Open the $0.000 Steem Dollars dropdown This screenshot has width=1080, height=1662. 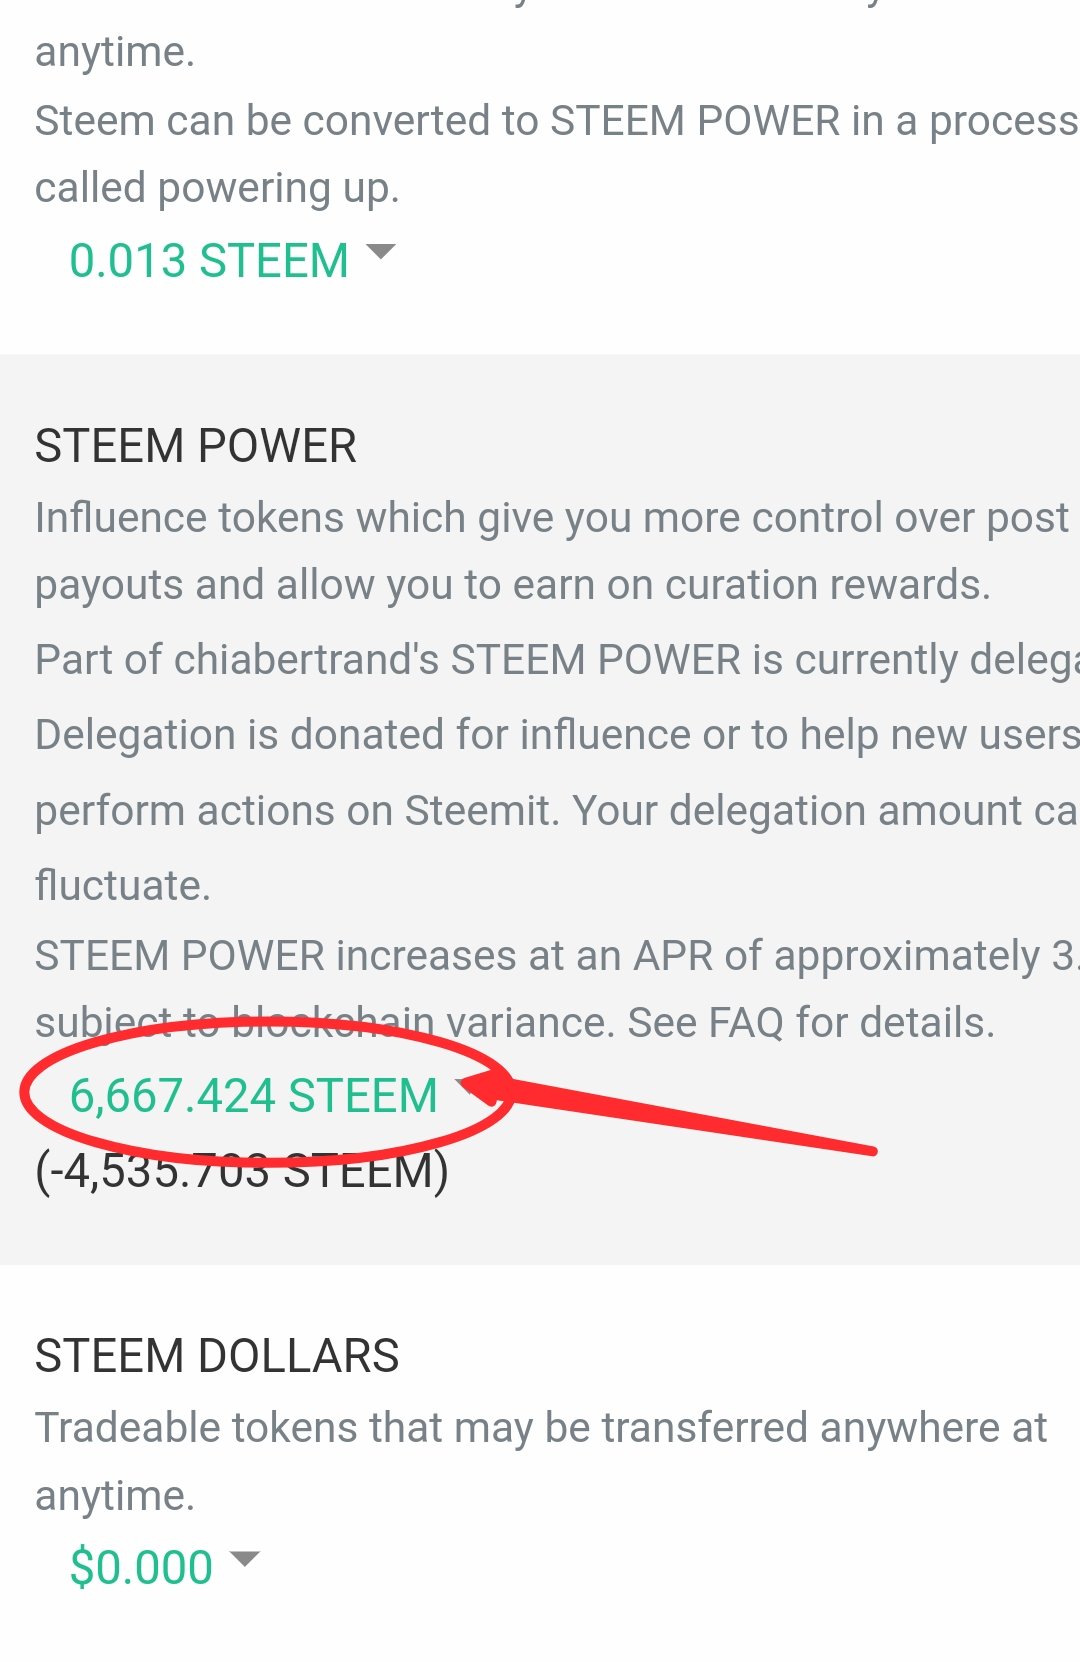[x=141, y=1567]
